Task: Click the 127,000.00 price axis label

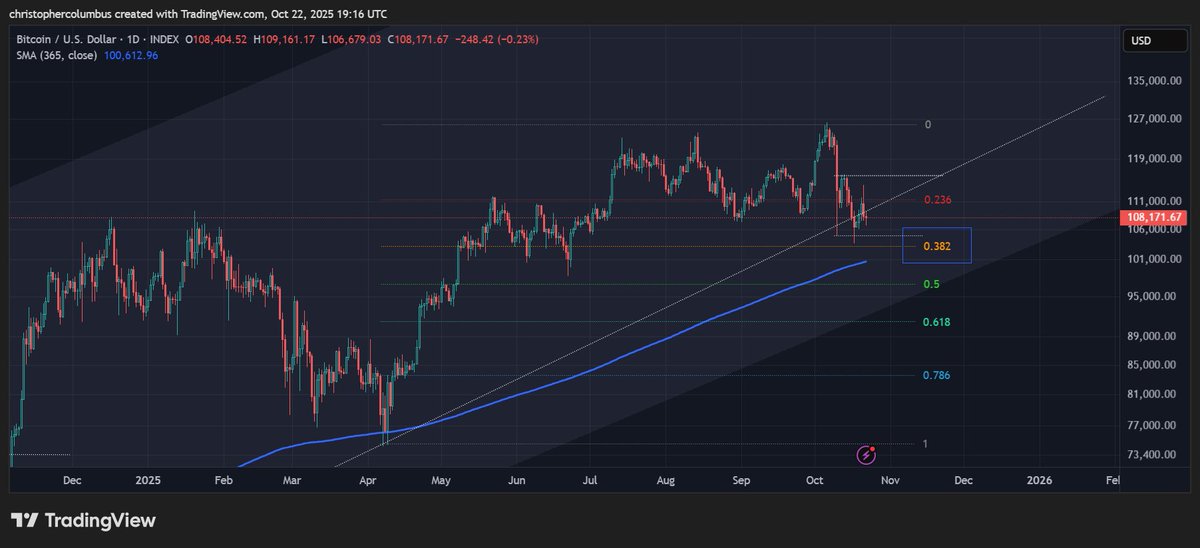Action: [1155, 119]
